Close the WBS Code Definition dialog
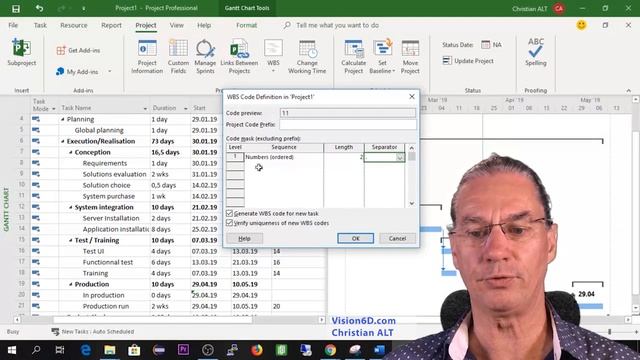This screenshot has height=360, width=640. [x=411, y=97]
